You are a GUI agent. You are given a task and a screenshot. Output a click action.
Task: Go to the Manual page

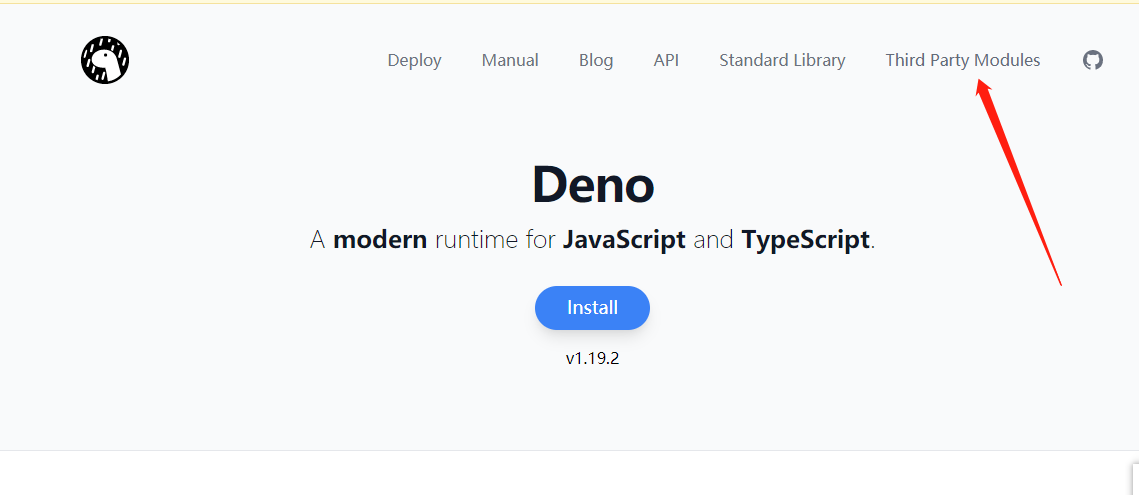tap(510, 60)
